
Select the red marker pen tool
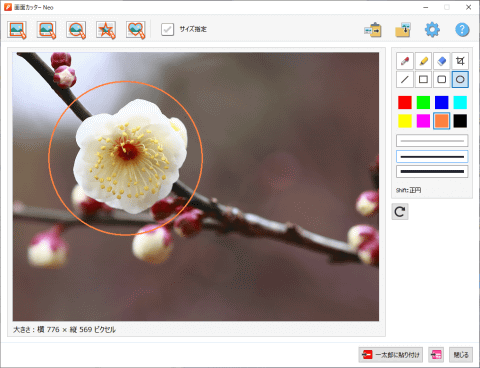point(405,61)
